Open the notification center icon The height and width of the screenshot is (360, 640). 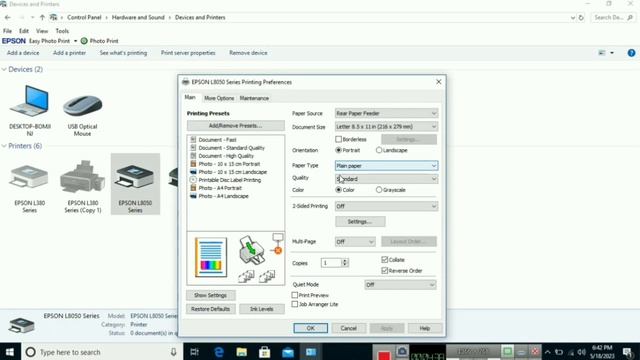628,352
